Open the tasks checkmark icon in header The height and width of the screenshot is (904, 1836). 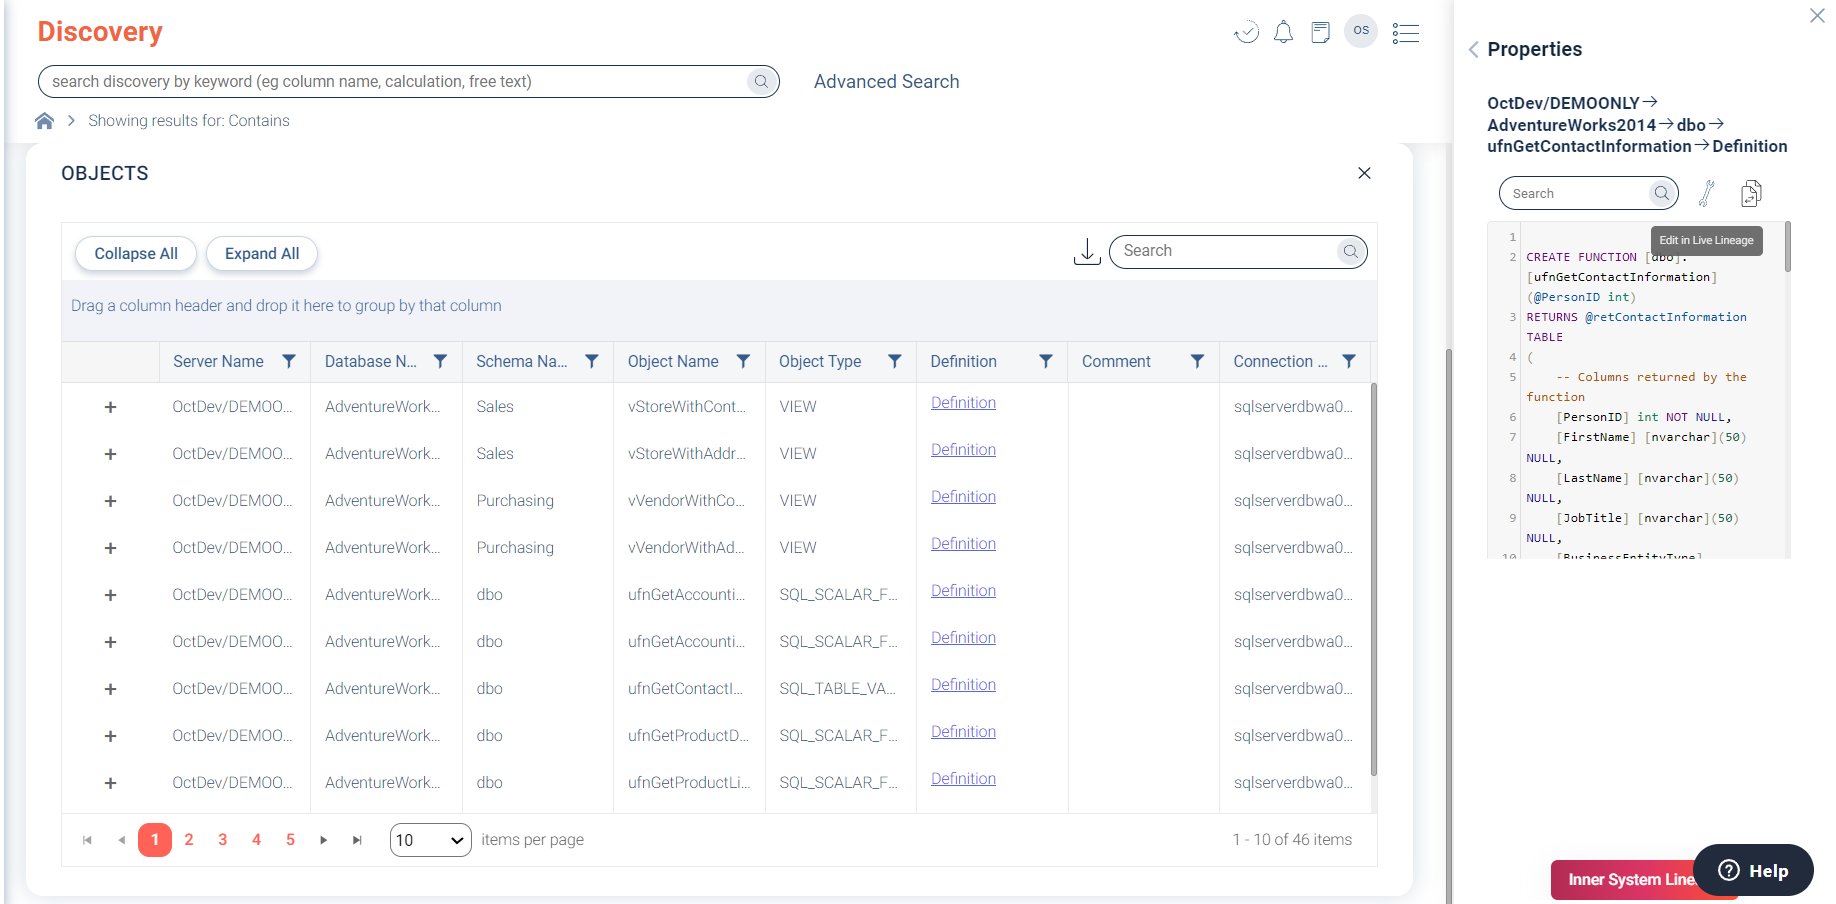point(1246,33)
